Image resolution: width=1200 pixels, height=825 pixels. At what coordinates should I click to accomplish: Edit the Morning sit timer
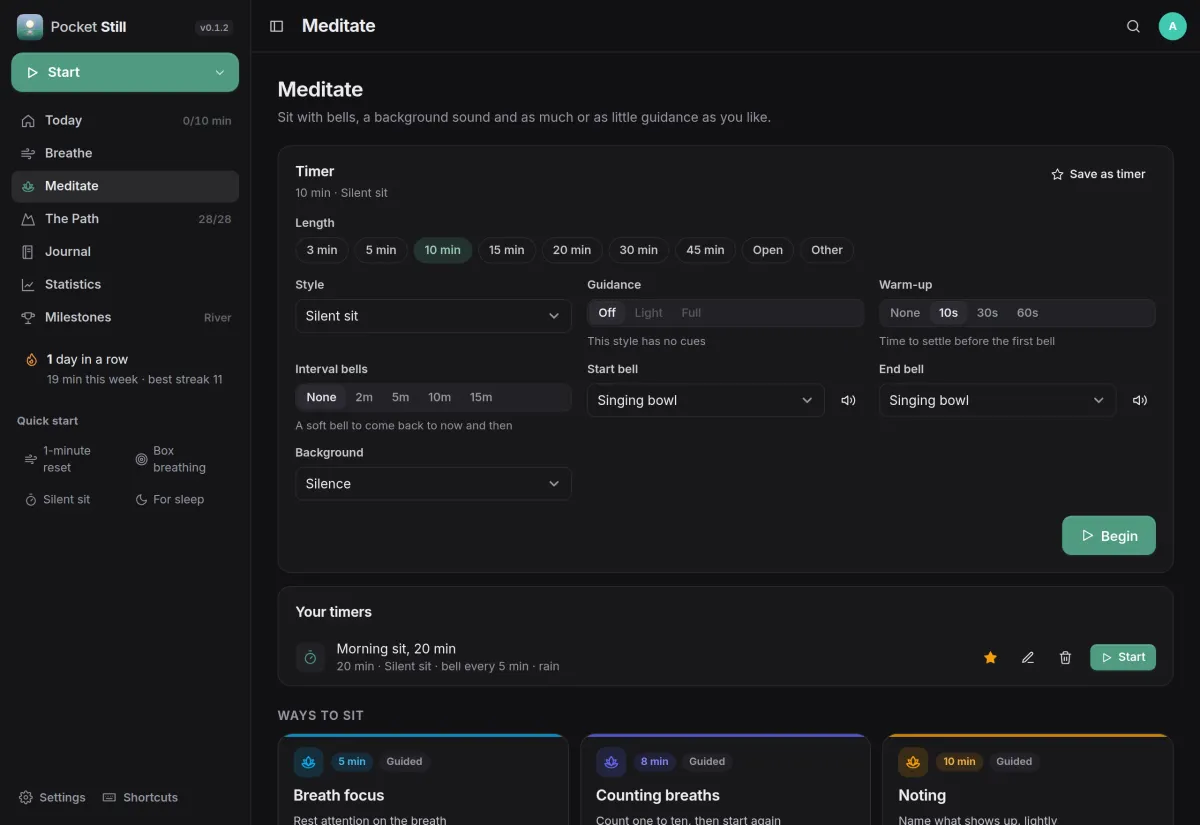coord(1027,657)
